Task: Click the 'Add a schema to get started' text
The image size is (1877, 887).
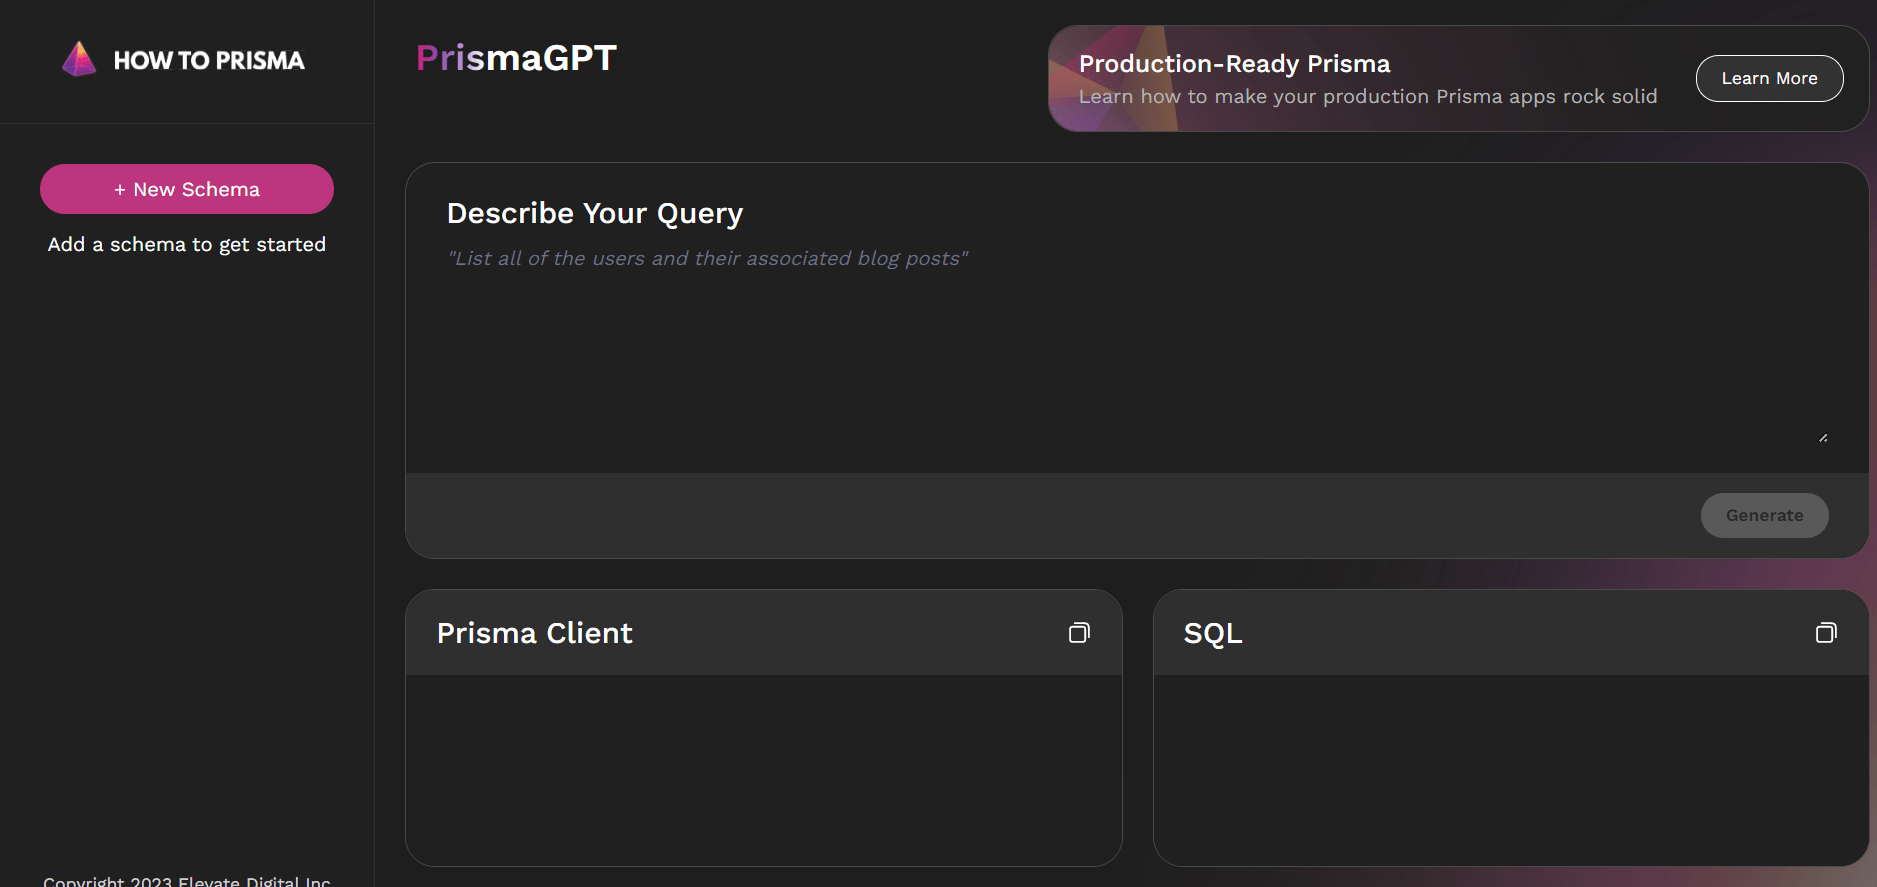Action: click(187, 244)
